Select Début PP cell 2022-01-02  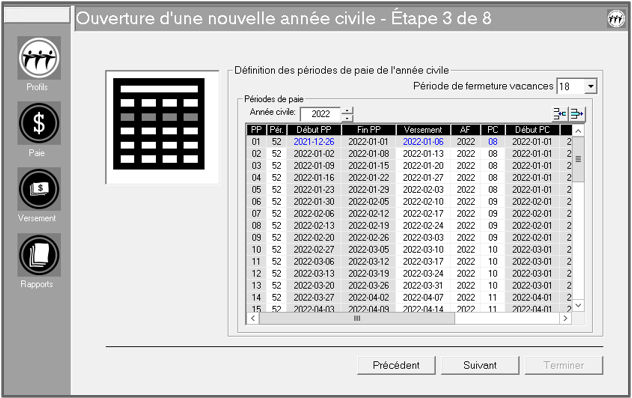314,154
